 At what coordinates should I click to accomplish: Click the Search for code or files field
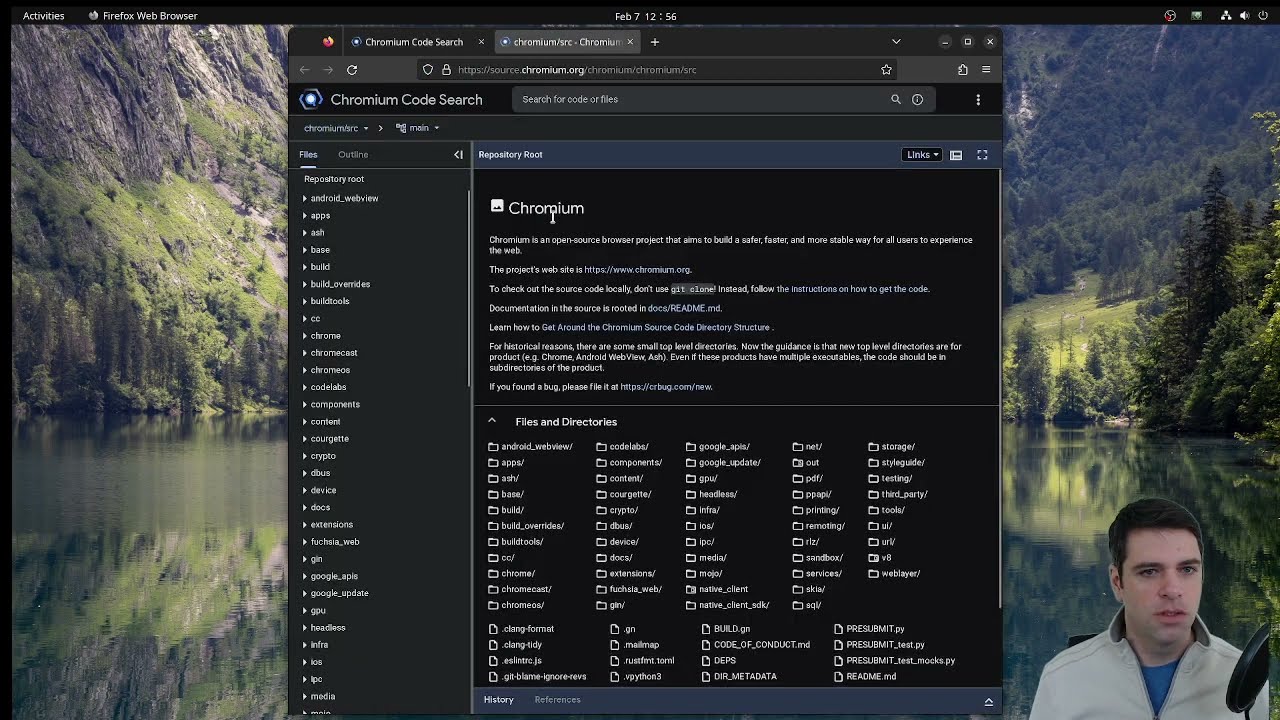tap(700, 99)
